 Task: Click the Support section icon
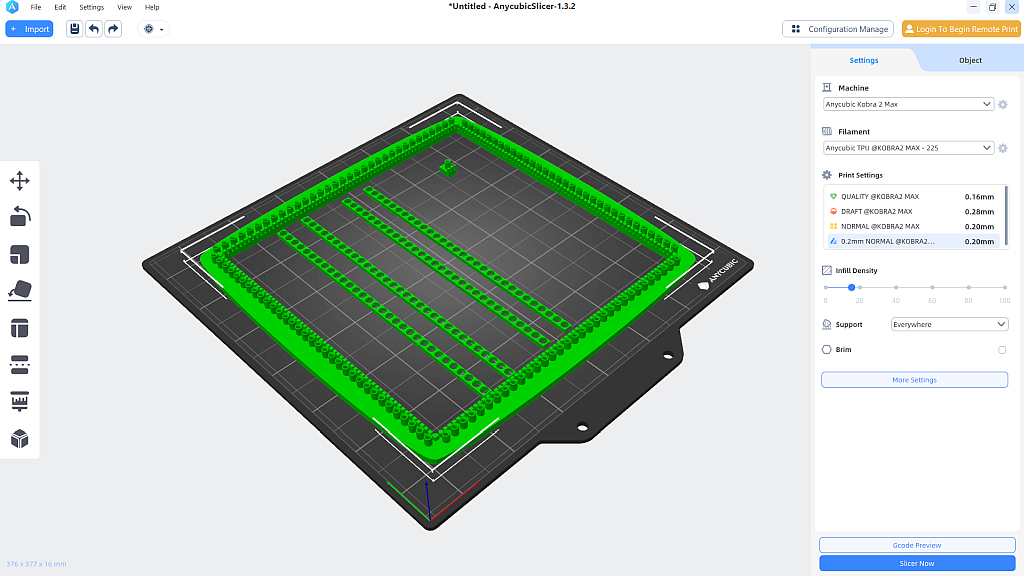click(827, 325)
